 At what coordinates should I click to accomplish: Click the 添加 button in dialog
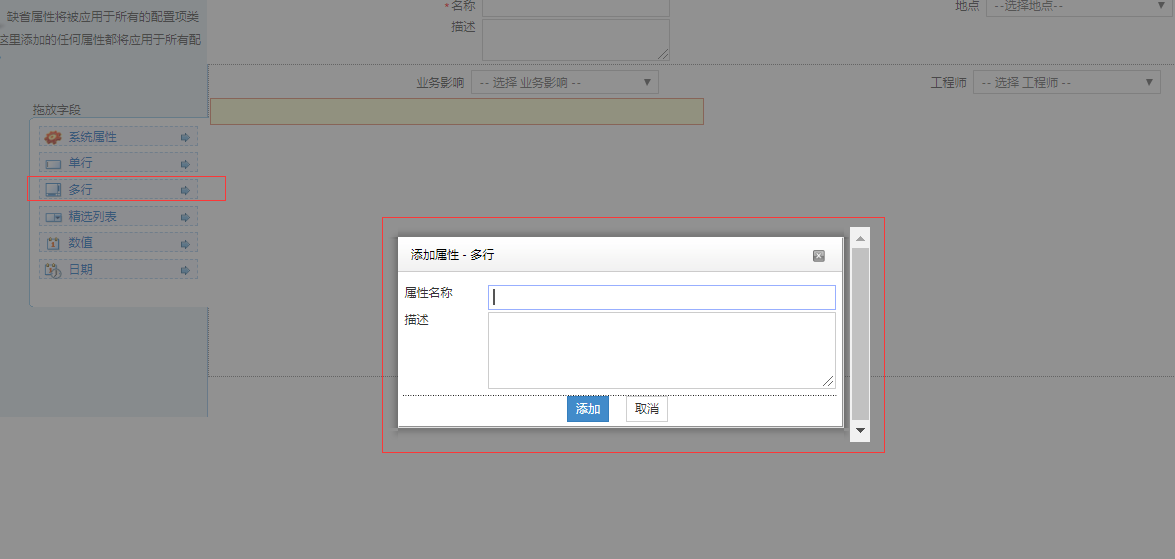(588, 409)
